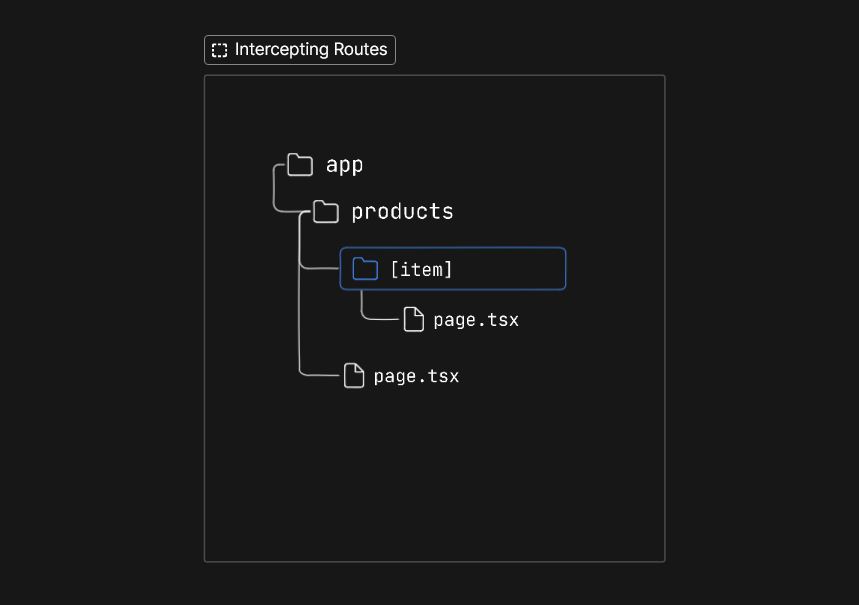Collapse the products folder node
This screenshot has width=859, height=605.
[325, 211]
